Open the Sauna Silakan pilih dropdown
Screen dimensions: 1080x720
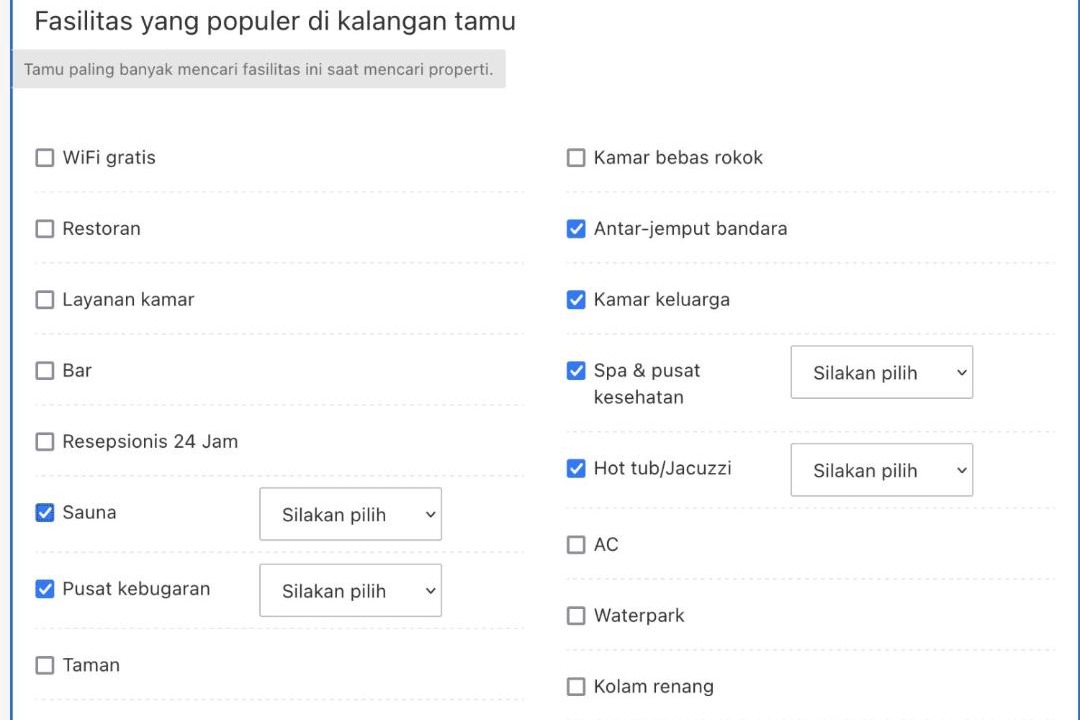coord(351,514)
